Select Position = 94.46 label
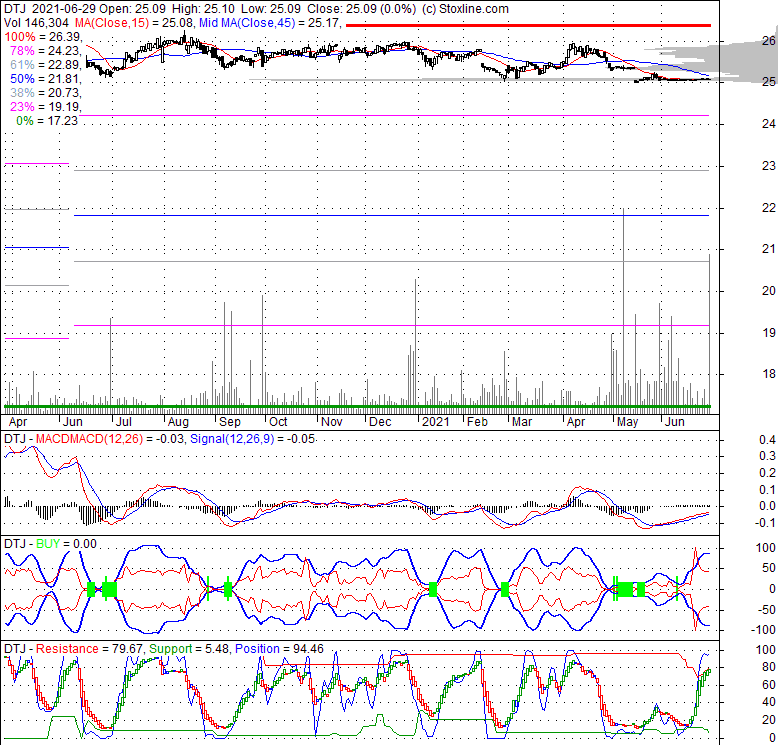The width and height of the screenshot is (780, 745). tap(279, 649)
